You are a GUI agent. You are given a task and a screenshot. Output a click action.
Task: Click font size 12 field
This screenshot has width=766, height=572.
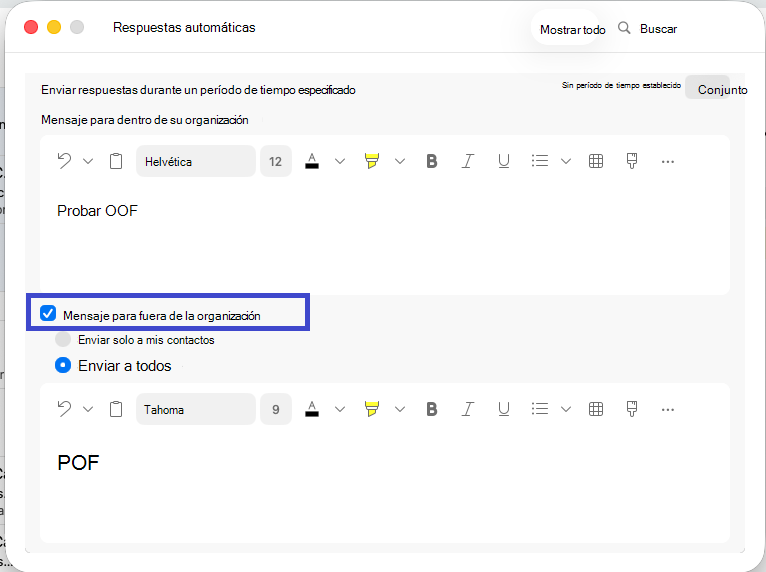276,161
